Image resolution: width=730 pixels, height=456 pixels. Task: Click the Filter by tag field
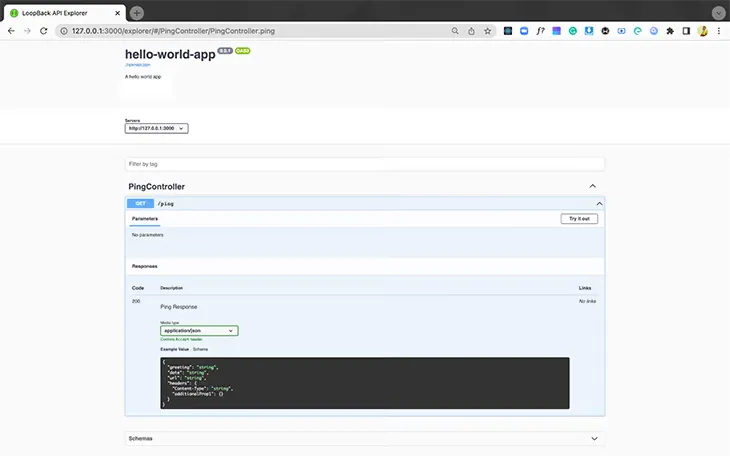click(x=365, y=164)
